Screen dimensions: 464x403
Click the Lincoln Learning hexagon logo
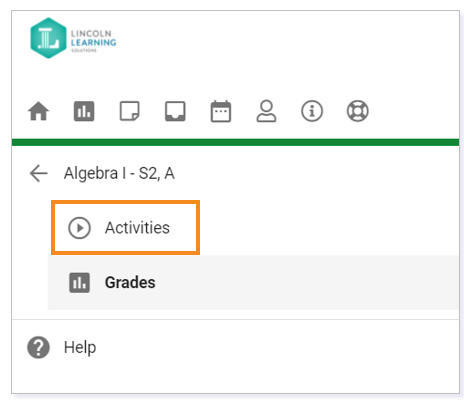48,38
